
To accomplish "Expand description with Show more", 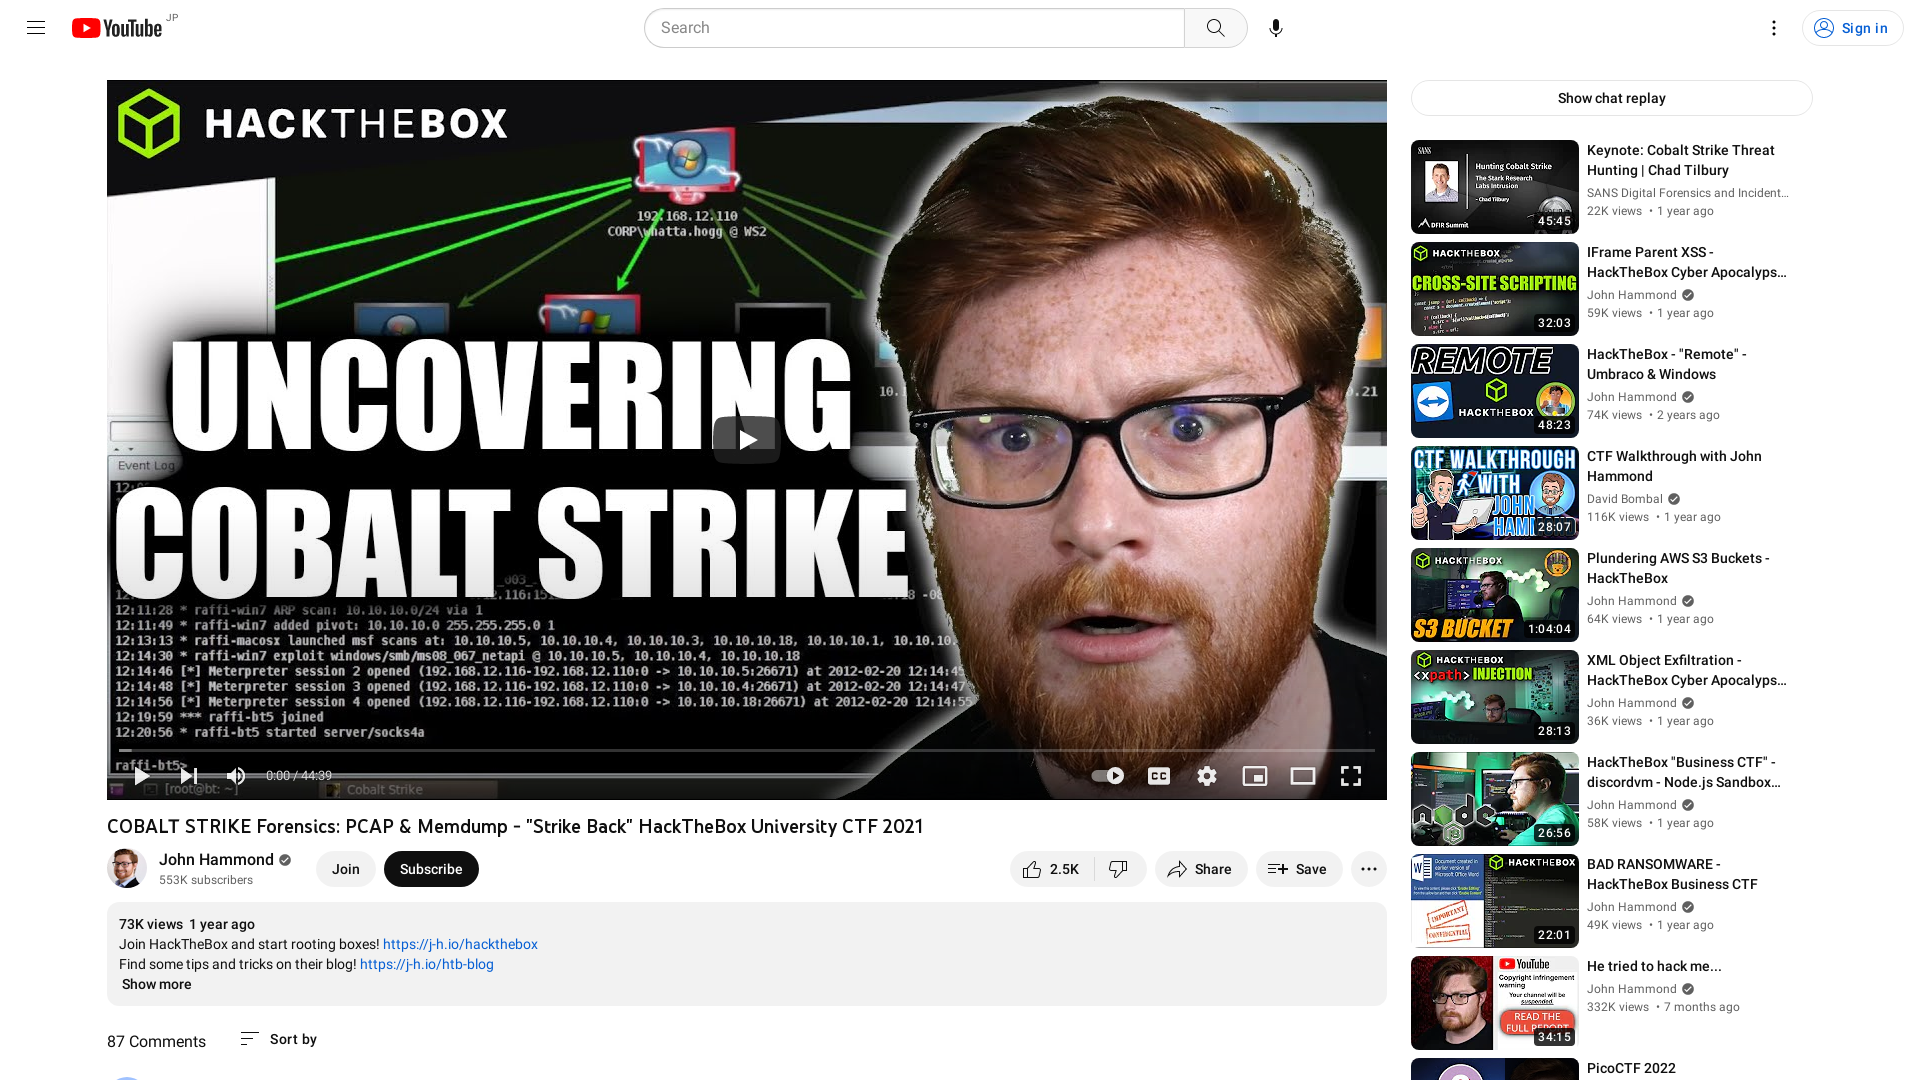I will tap(156, 984).
